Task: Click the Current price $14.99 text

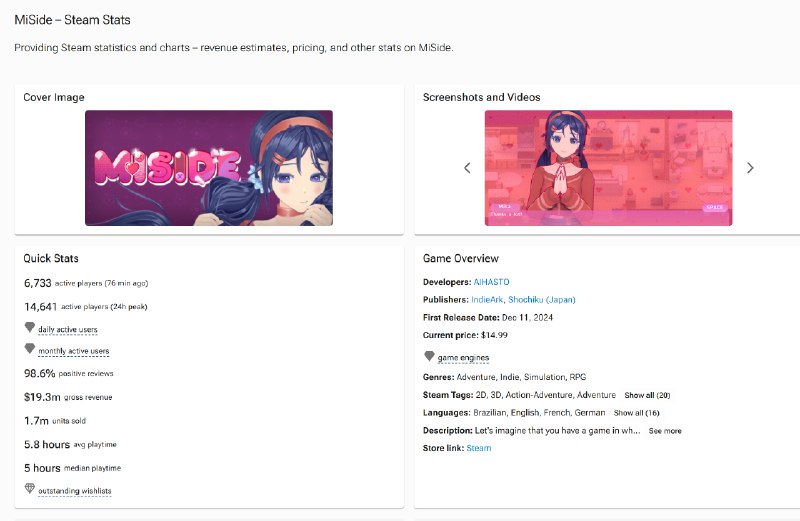Action: [465, 335]
